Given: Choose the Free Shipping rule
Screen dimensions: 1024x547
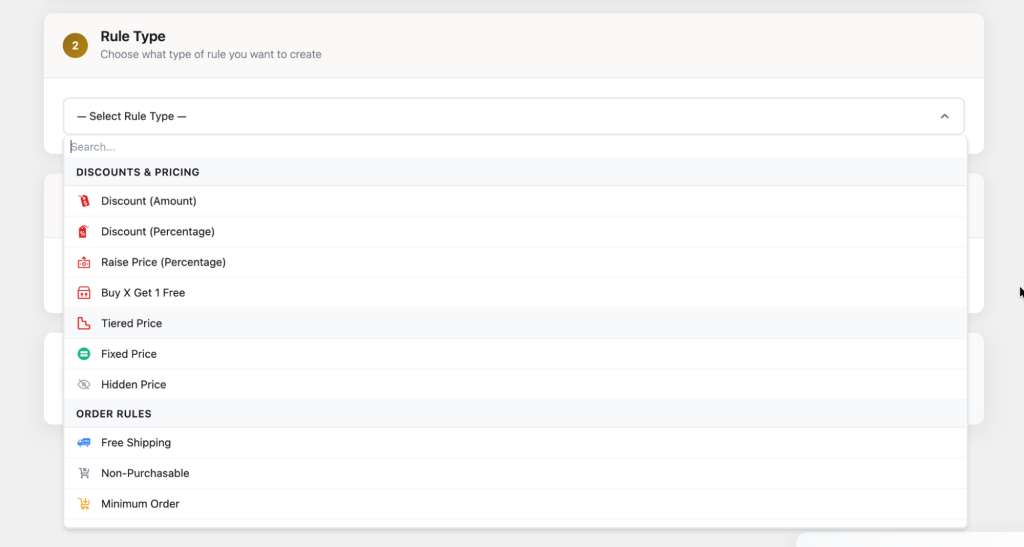Looking at the screenshot, I should (x=515, y=443).
